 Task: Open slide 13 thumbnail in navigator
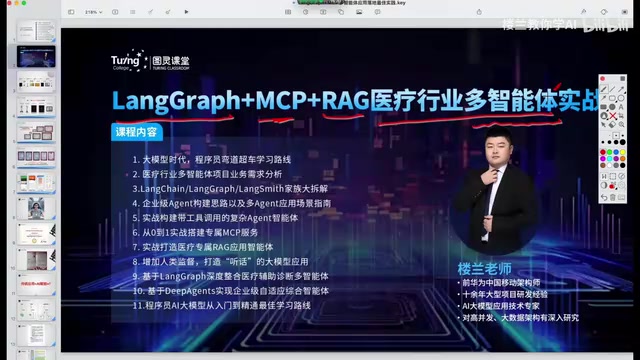[36, 335]
